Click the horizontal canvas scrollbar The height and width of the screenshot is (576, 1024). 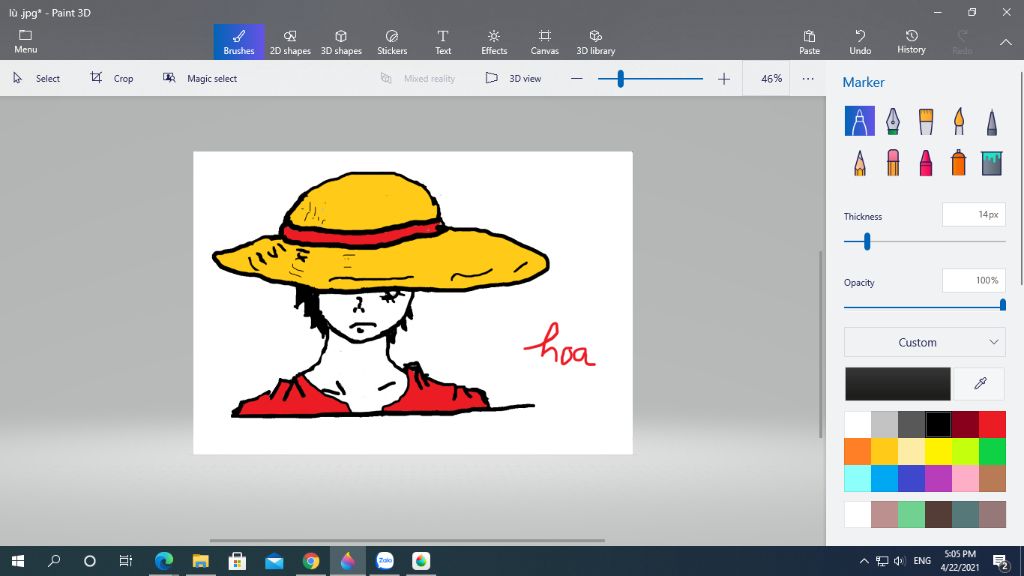click(407, 541)
